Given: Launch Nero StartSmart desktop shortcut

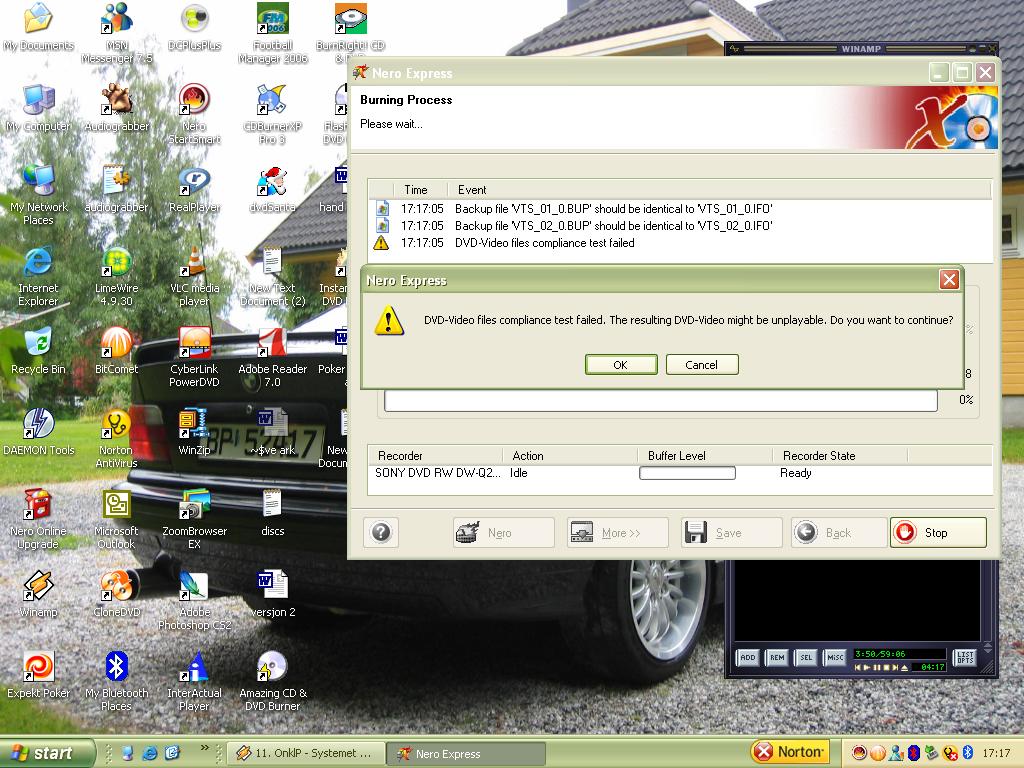Looking at the screenshot, I should click(x=195, y=114).
